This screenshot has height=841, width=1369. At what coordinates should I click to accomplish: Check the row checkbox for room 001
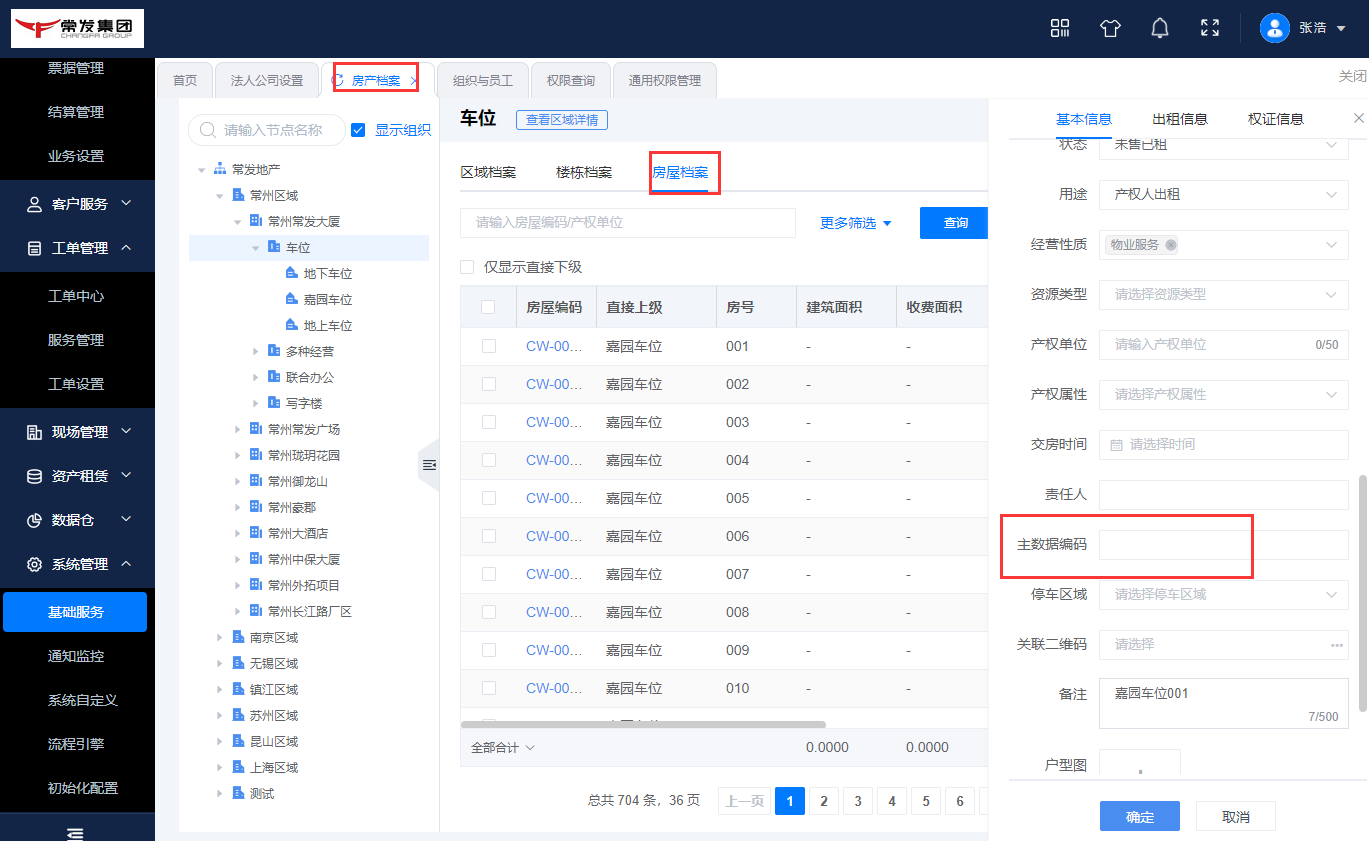(489, 346)
